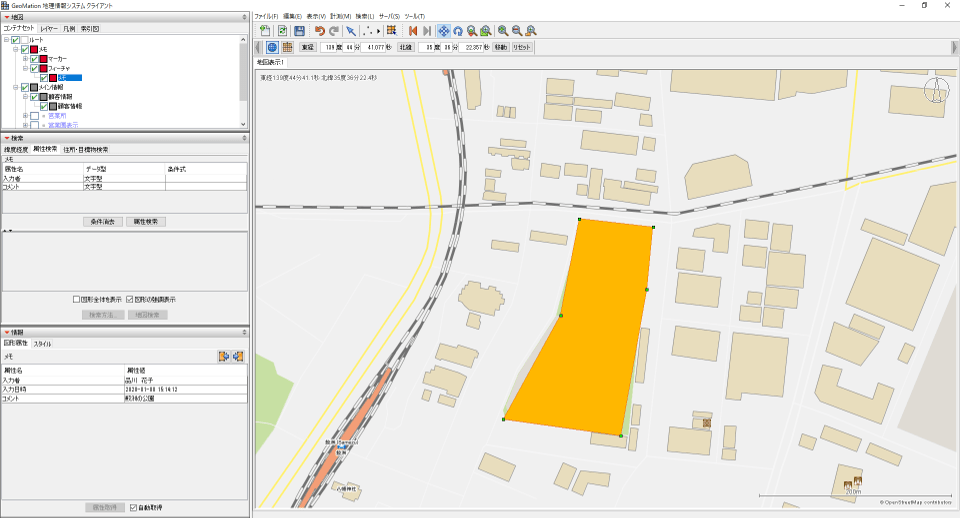The height and width of the screenshot is (518, 960).
Task: Click the zoom out magnifier icon
Action: pyautogui.click(x=517, y=31)
